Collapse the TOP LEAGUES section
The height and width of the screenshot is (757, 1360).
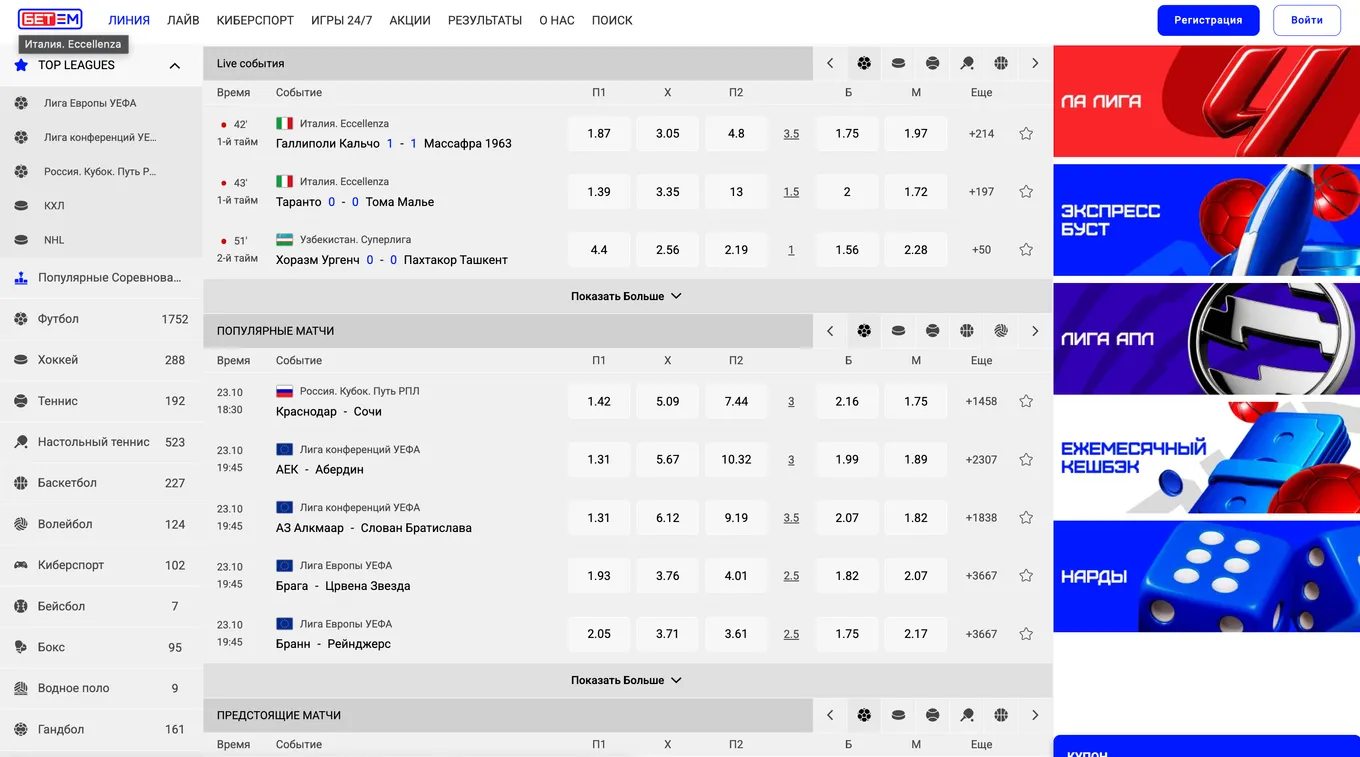[x=175, y=66]
